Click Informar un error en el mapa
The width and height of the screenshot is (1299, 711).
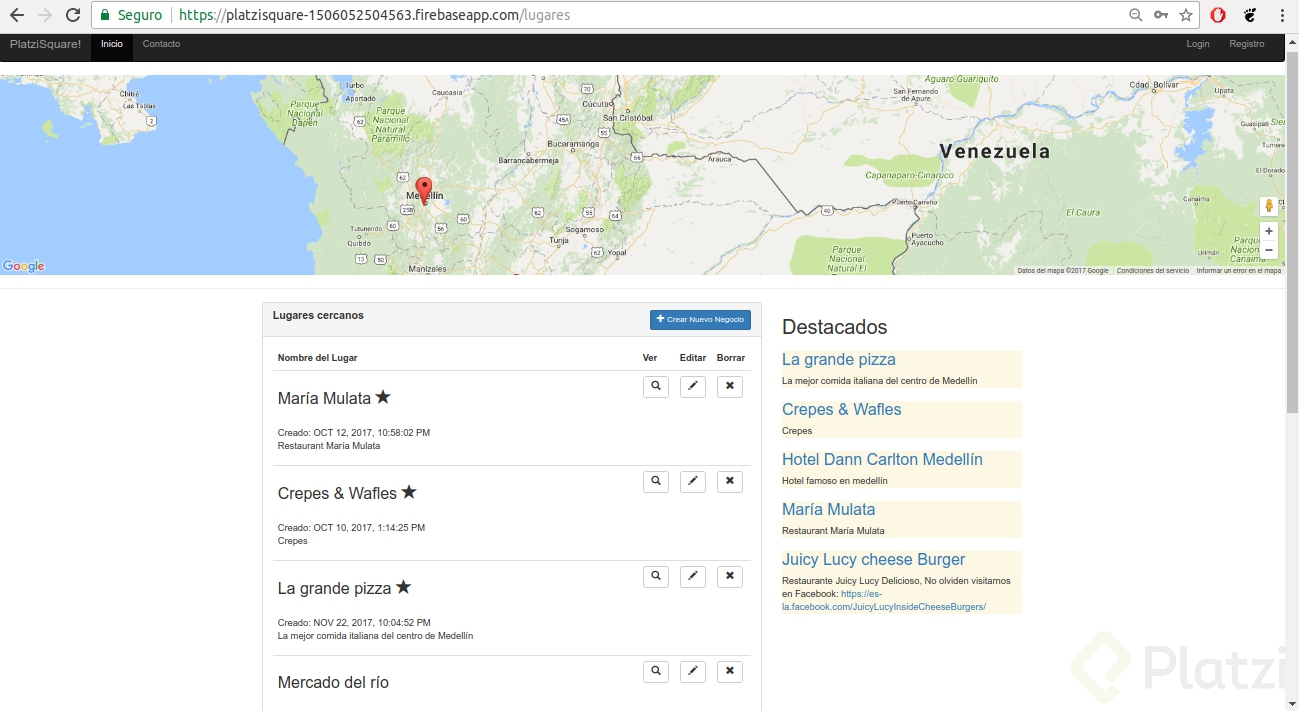1238,271
